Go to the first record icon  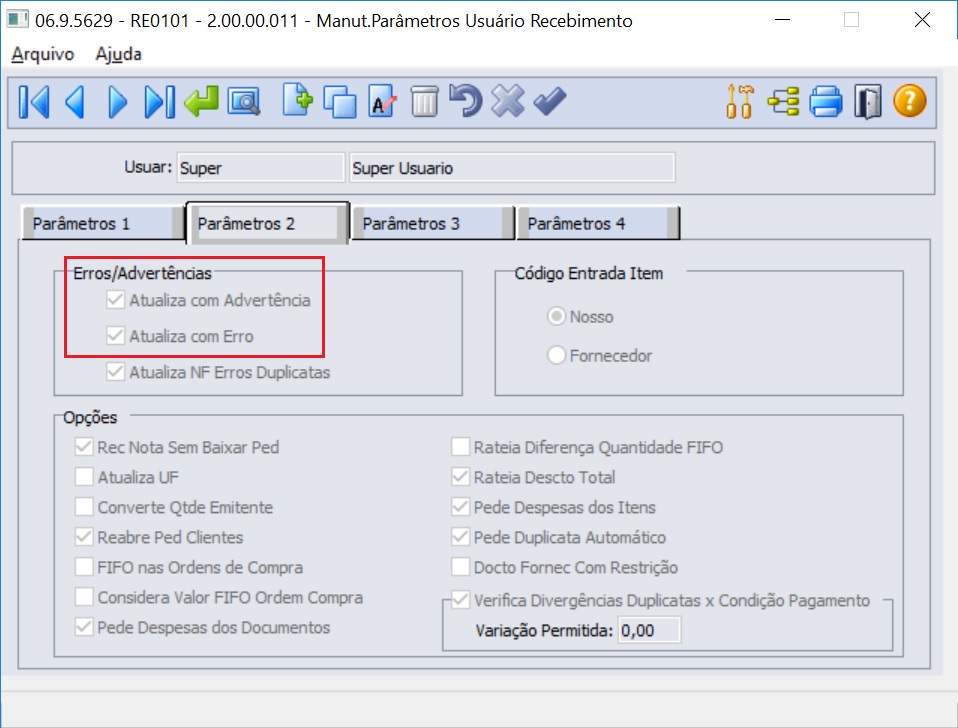[x=34, y=101]
